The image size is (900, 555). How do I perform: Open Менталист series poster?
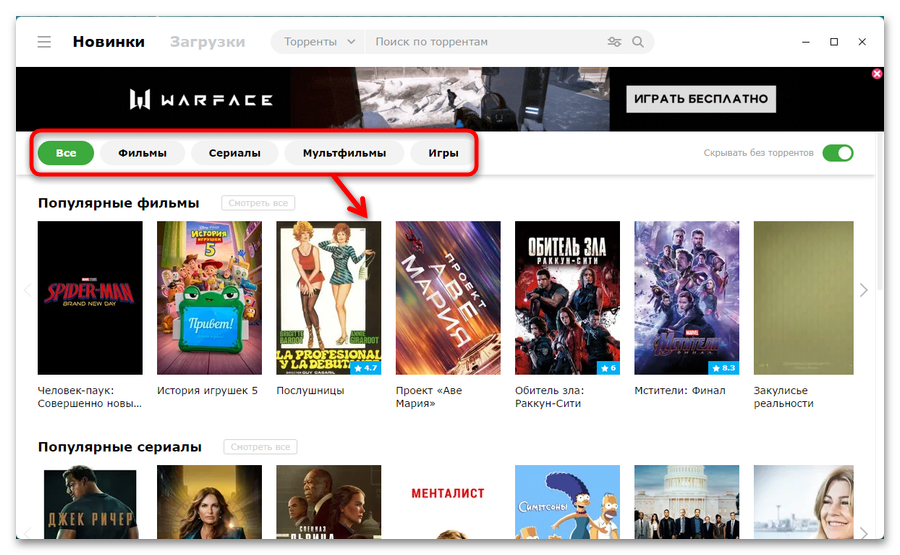pyautogui.click(x=448, y=502)
